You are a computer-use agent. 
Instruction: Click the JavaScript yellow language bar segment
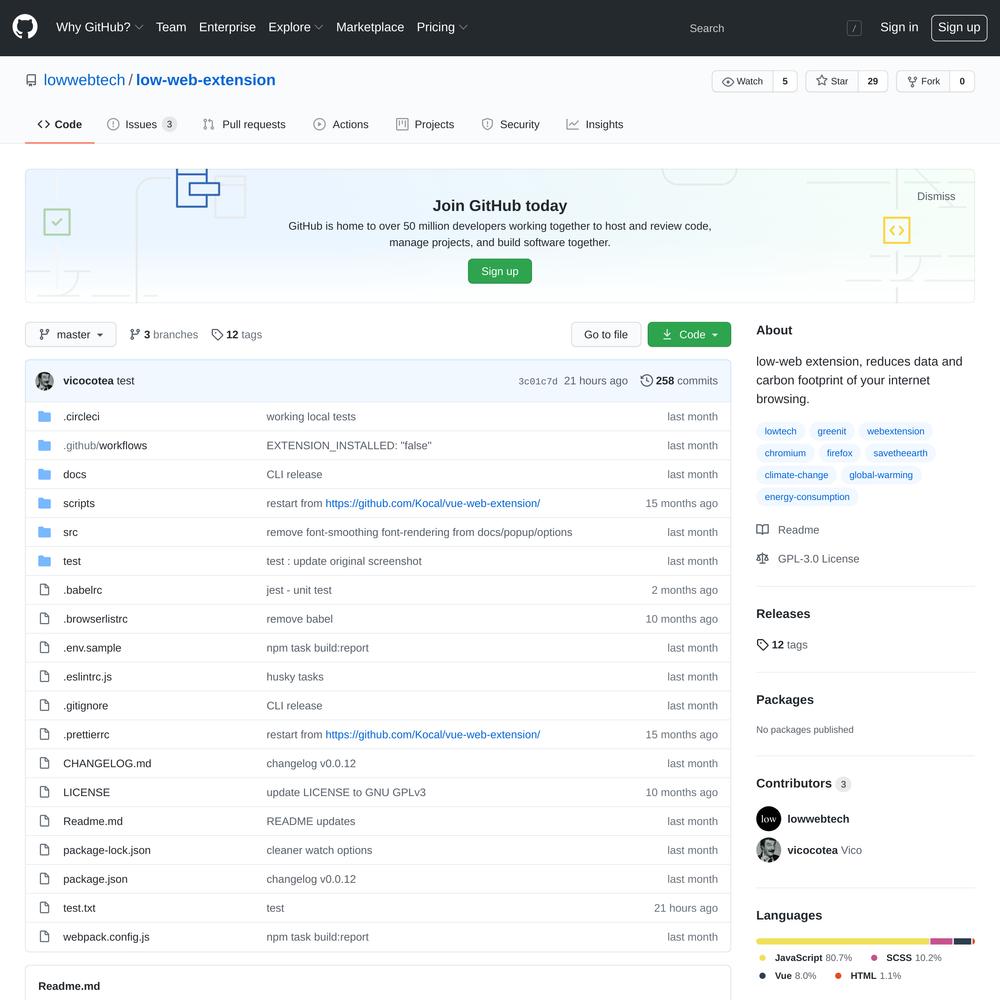[x=843, y=941]
